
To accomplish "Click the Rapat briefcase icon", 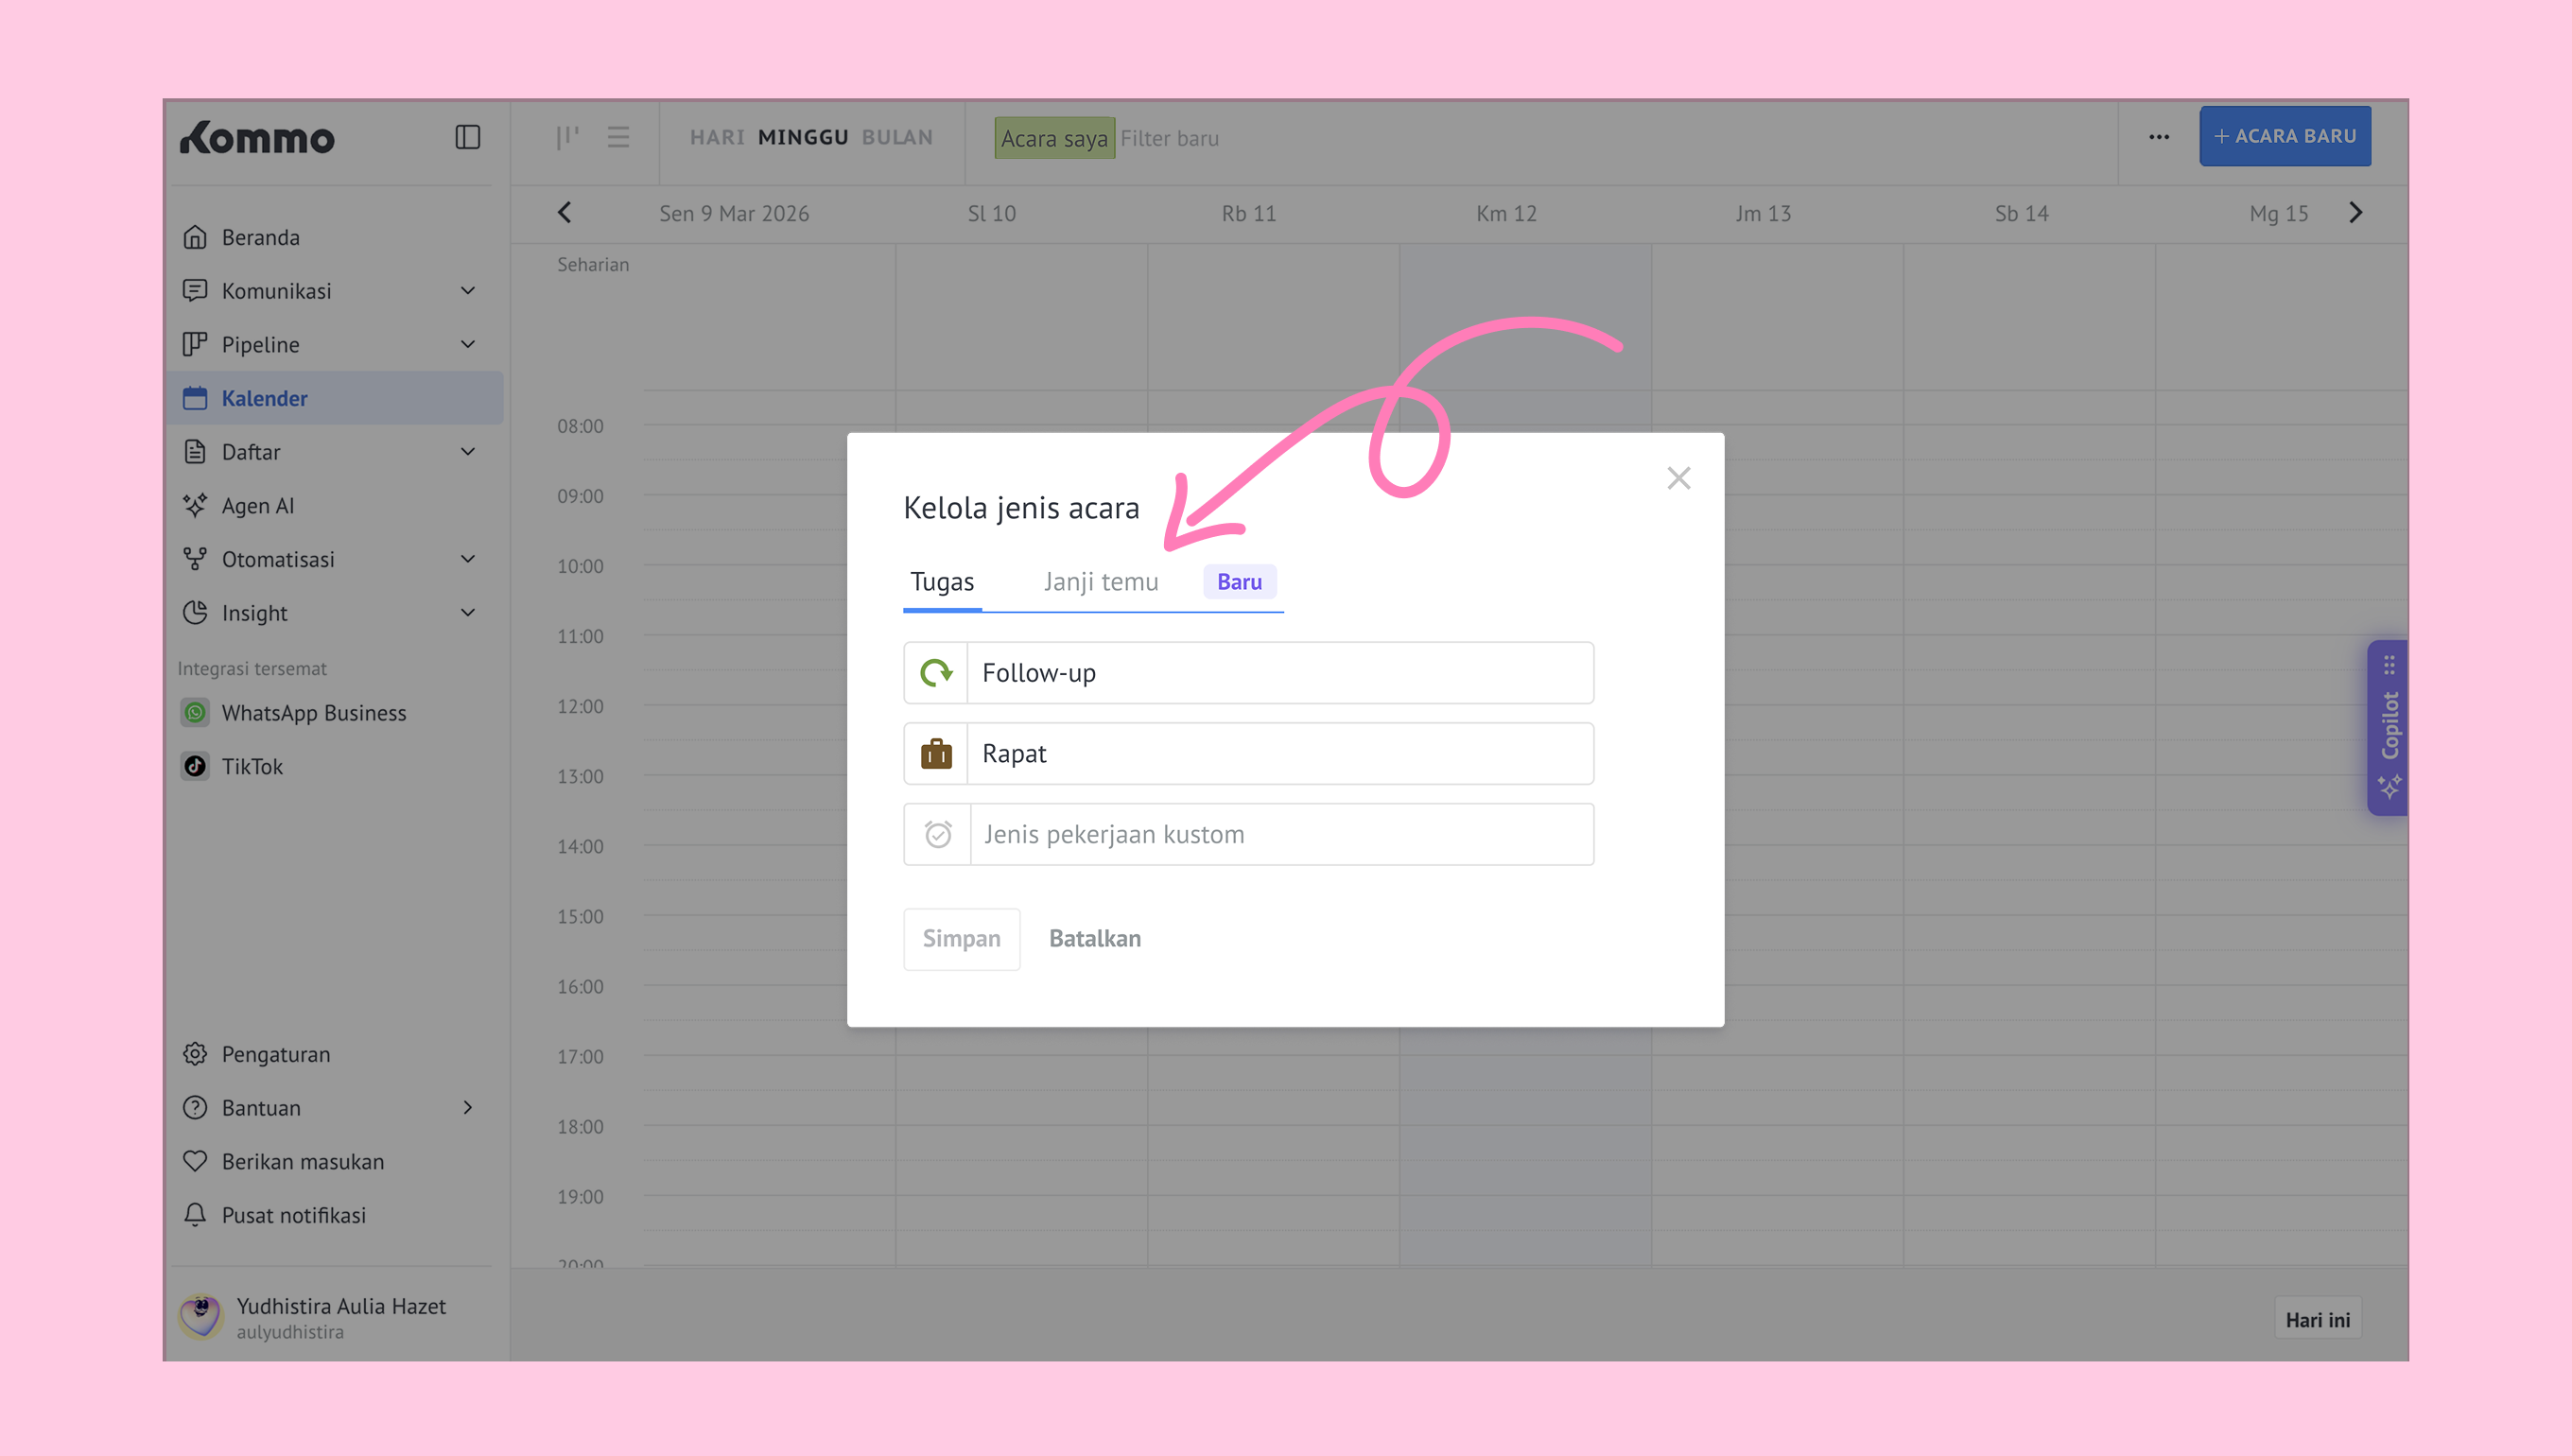I will (936, 754).
